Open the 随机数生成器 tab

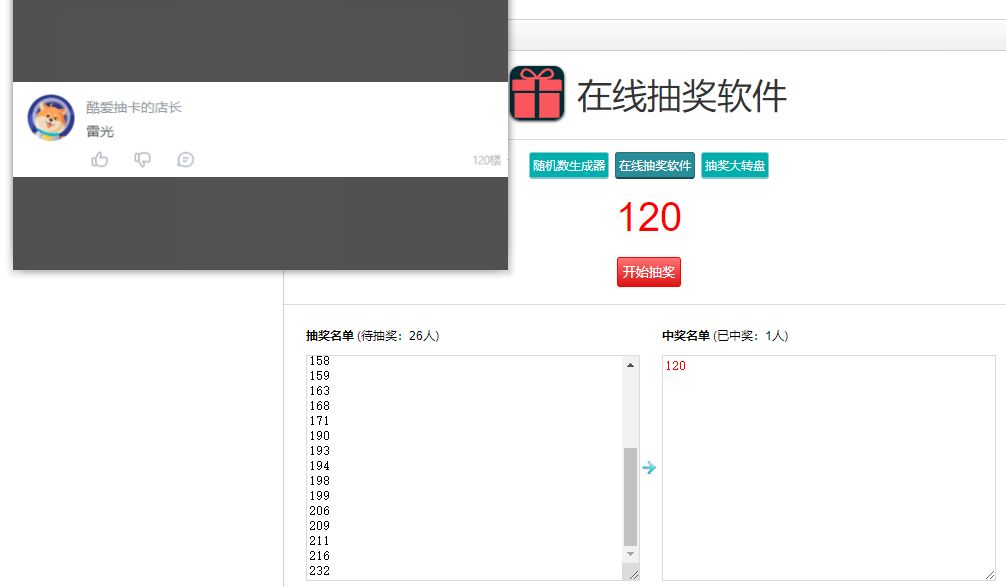[x=568, y=166]
